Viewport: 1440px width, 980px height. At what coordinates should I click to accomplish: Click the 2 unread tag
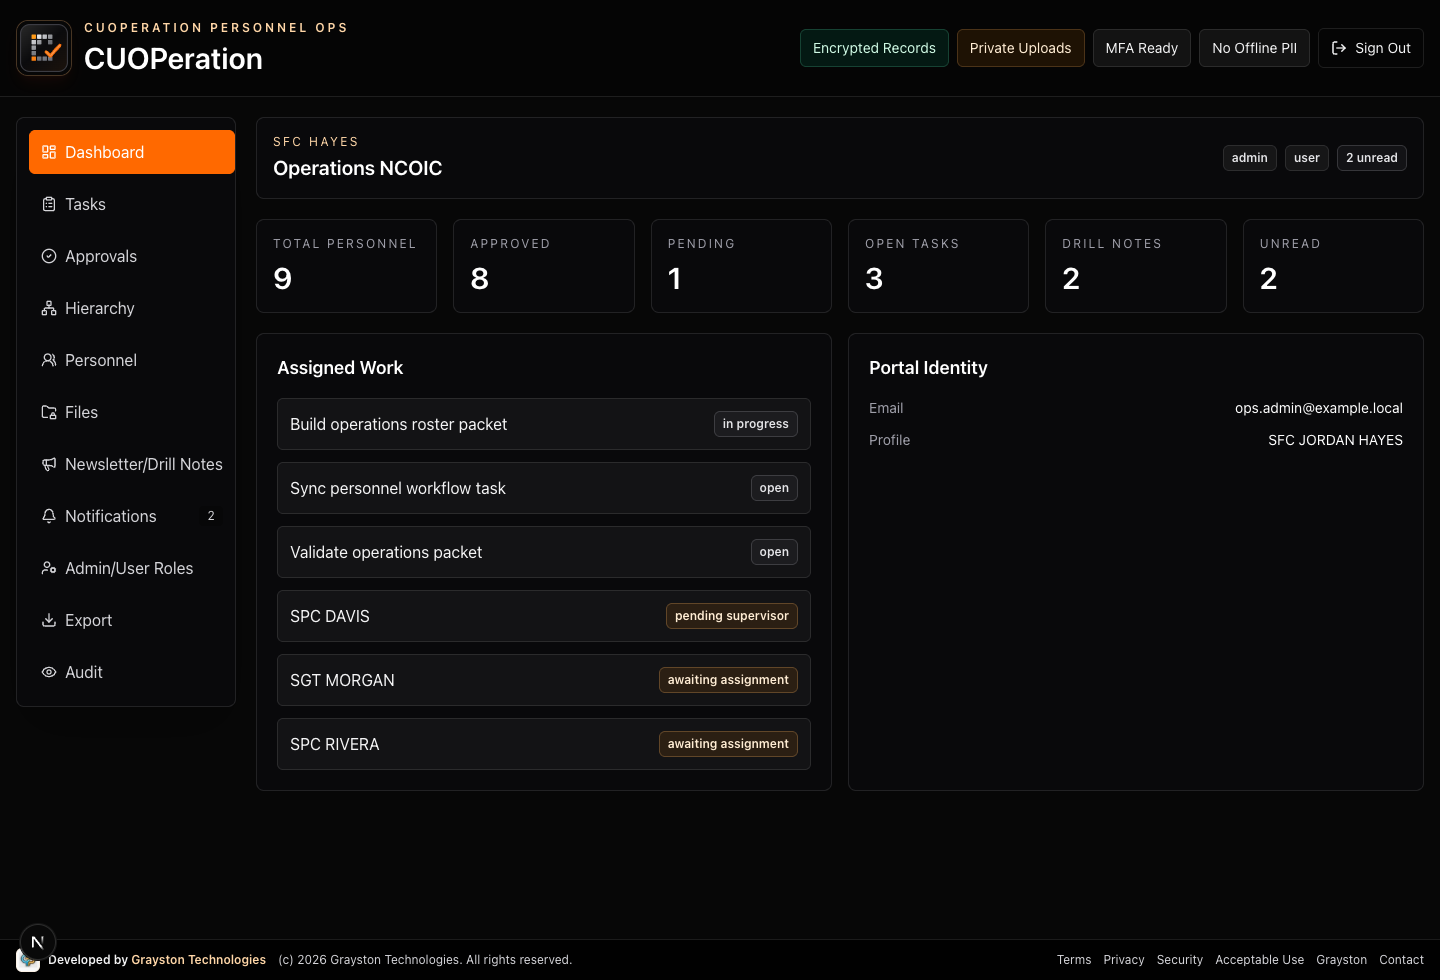coord(1372,158)
